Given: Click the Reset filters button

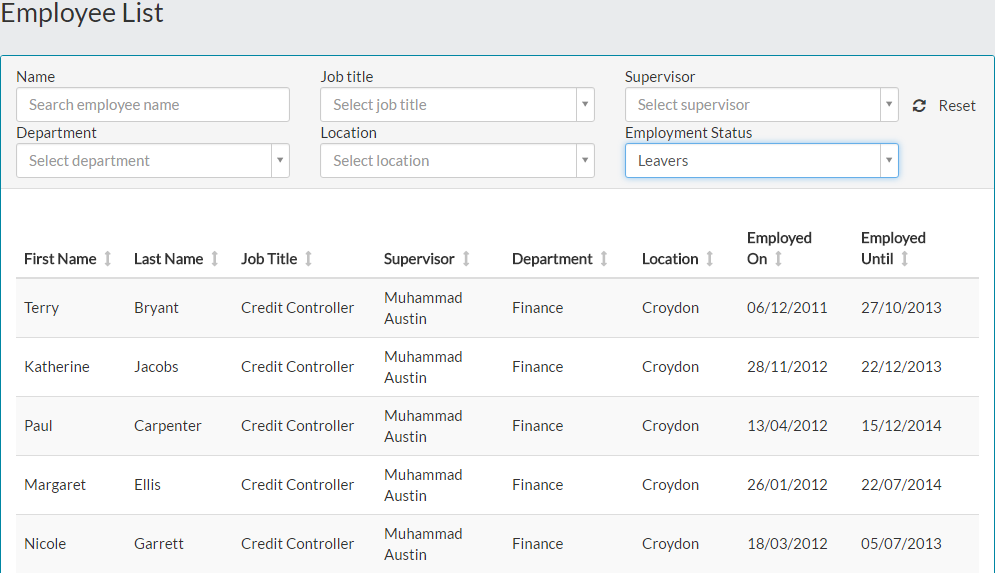Looking at the screenshot, I should pos(944,105).
